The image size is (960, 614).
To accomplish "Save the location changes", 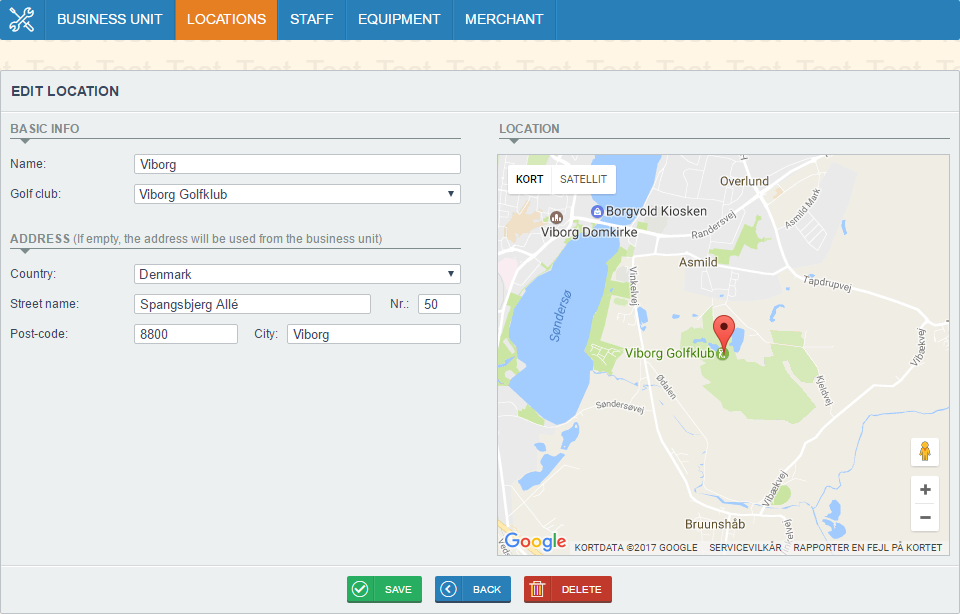I will 385,589.
